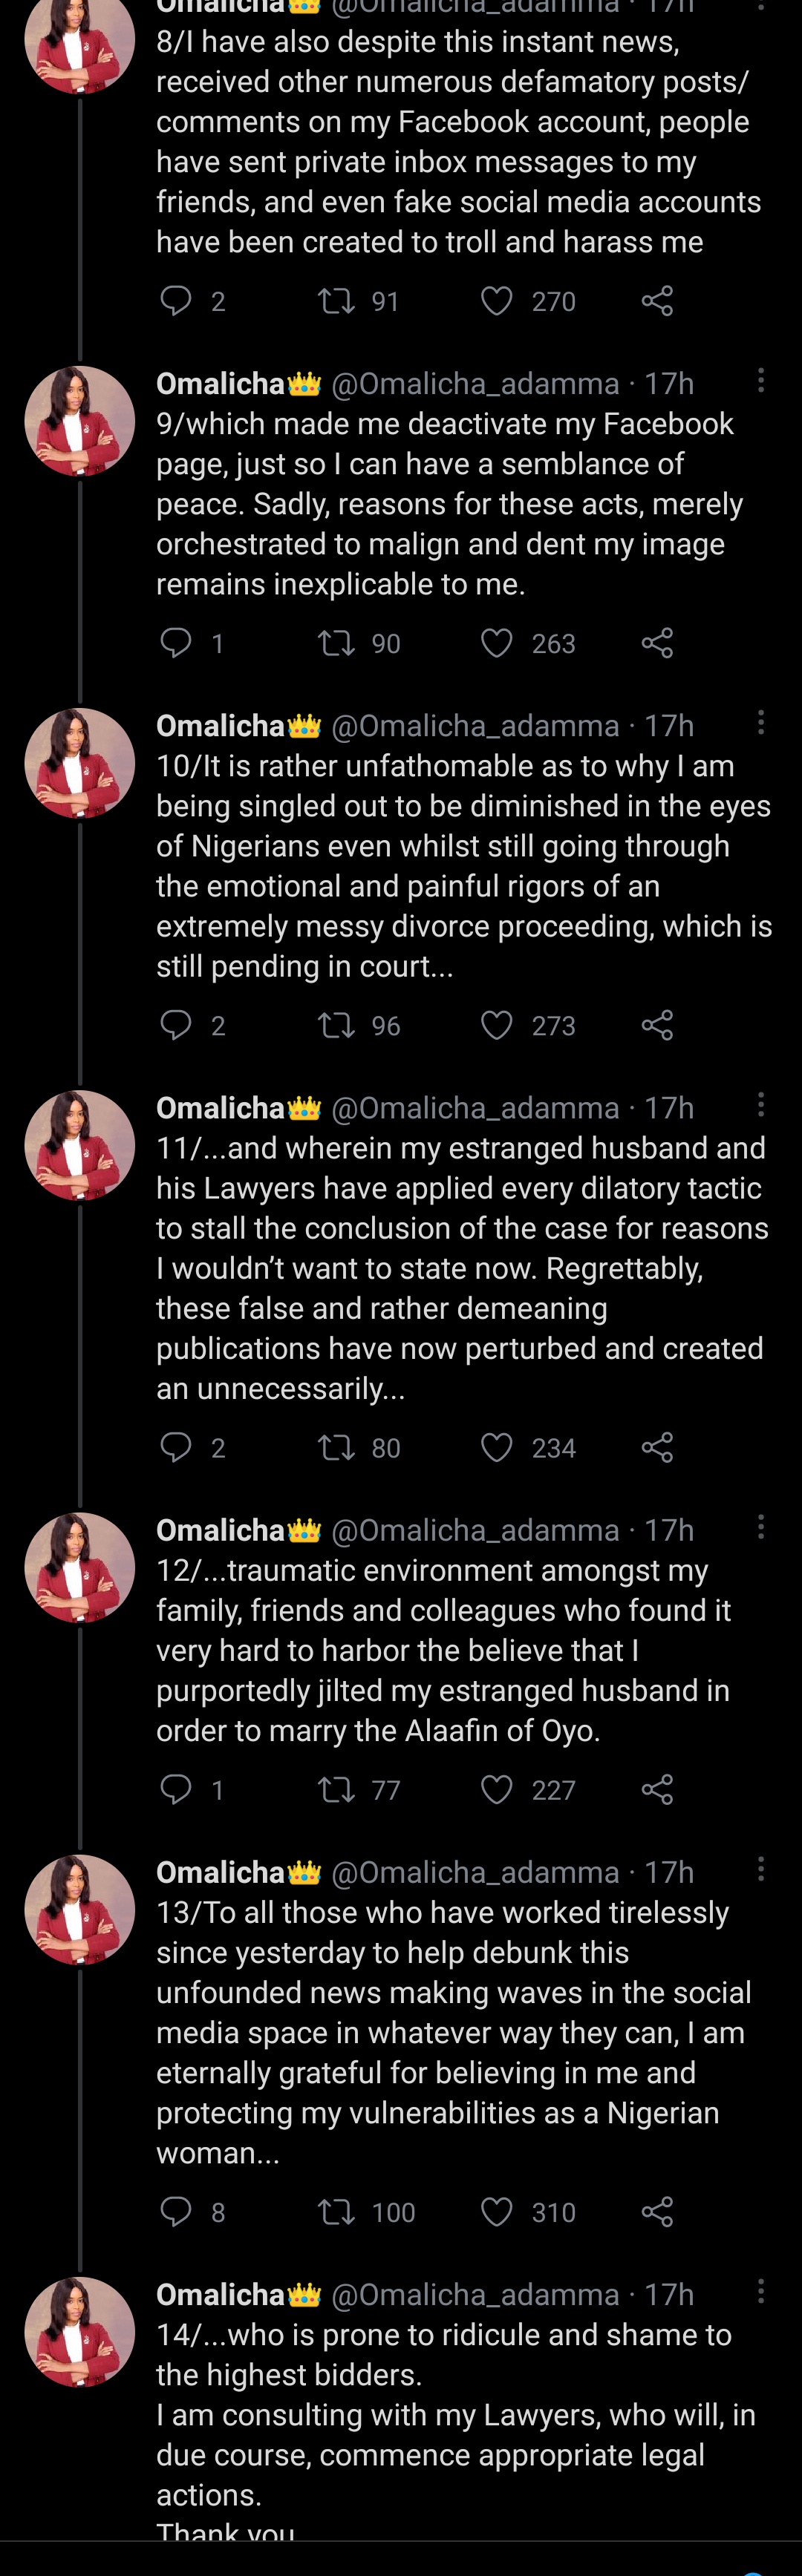Viewport: 802px width, 2576px height.
Task: Open overflow menu on the 13/ tweet
Action: (761, 1868)
